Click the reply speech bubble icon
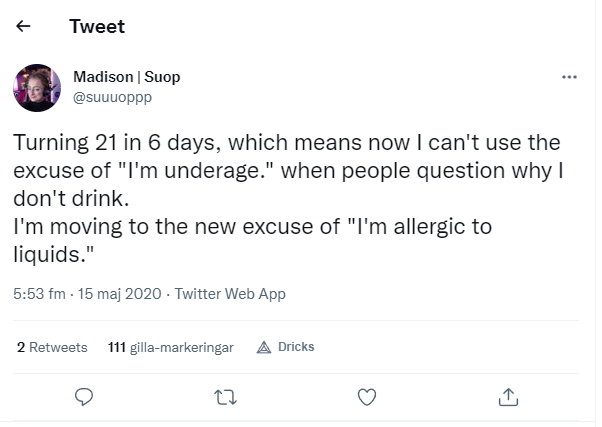602x427 pixels. (x=84, y=397)
